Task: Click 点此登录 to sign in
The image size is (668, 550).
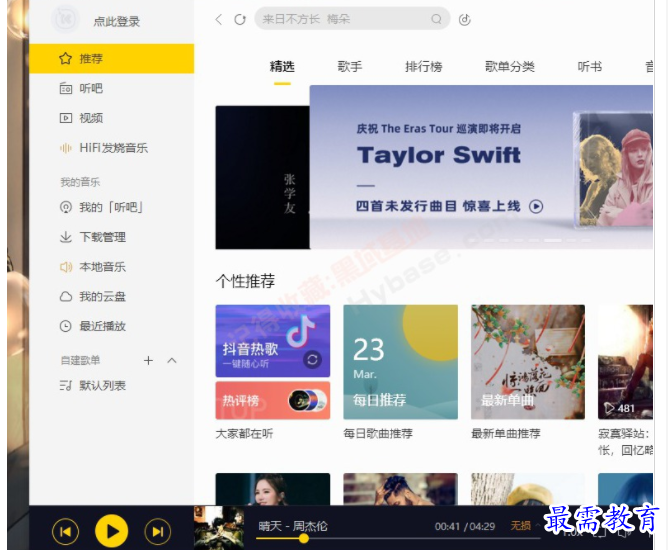Action: 117,21
